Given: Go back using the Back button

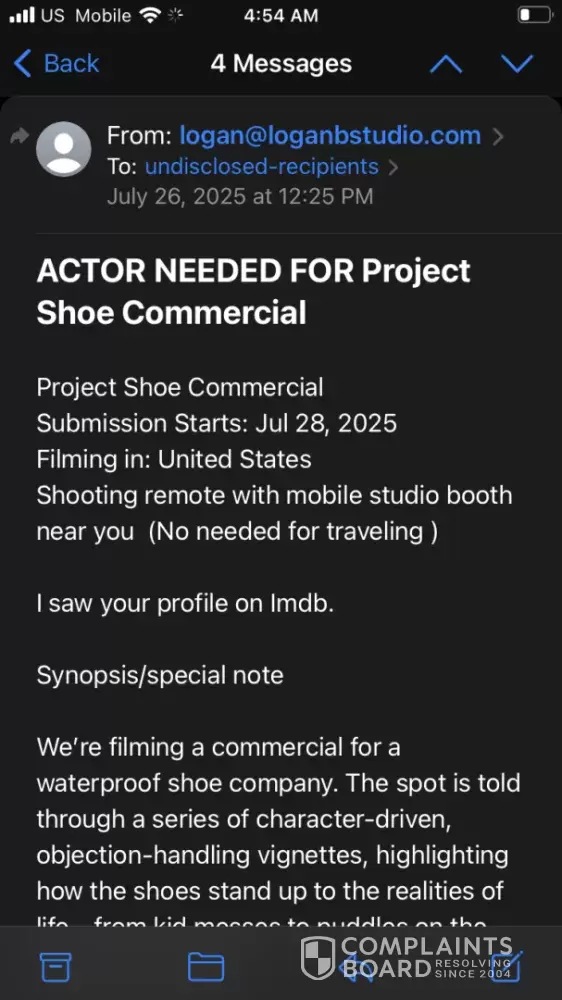Looking at the screenshot, I should point(56,64).
